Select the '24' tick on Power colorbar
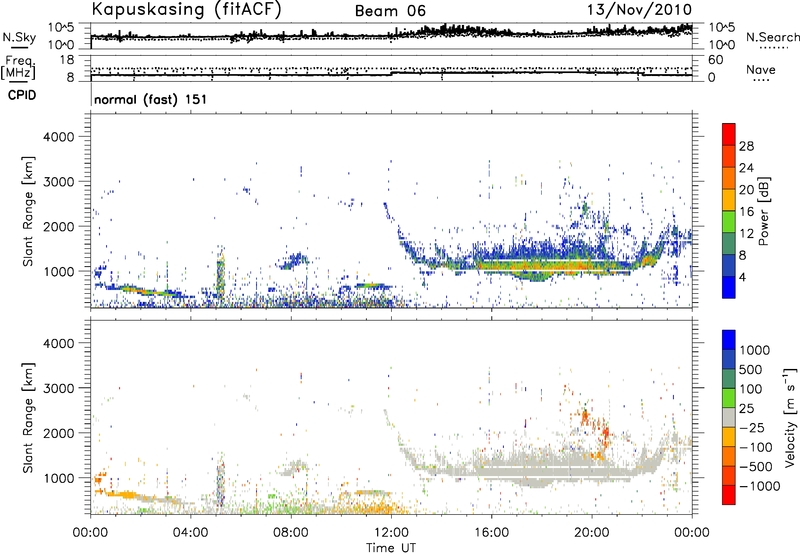Screen dimensions: 800x554 point(746,168)
